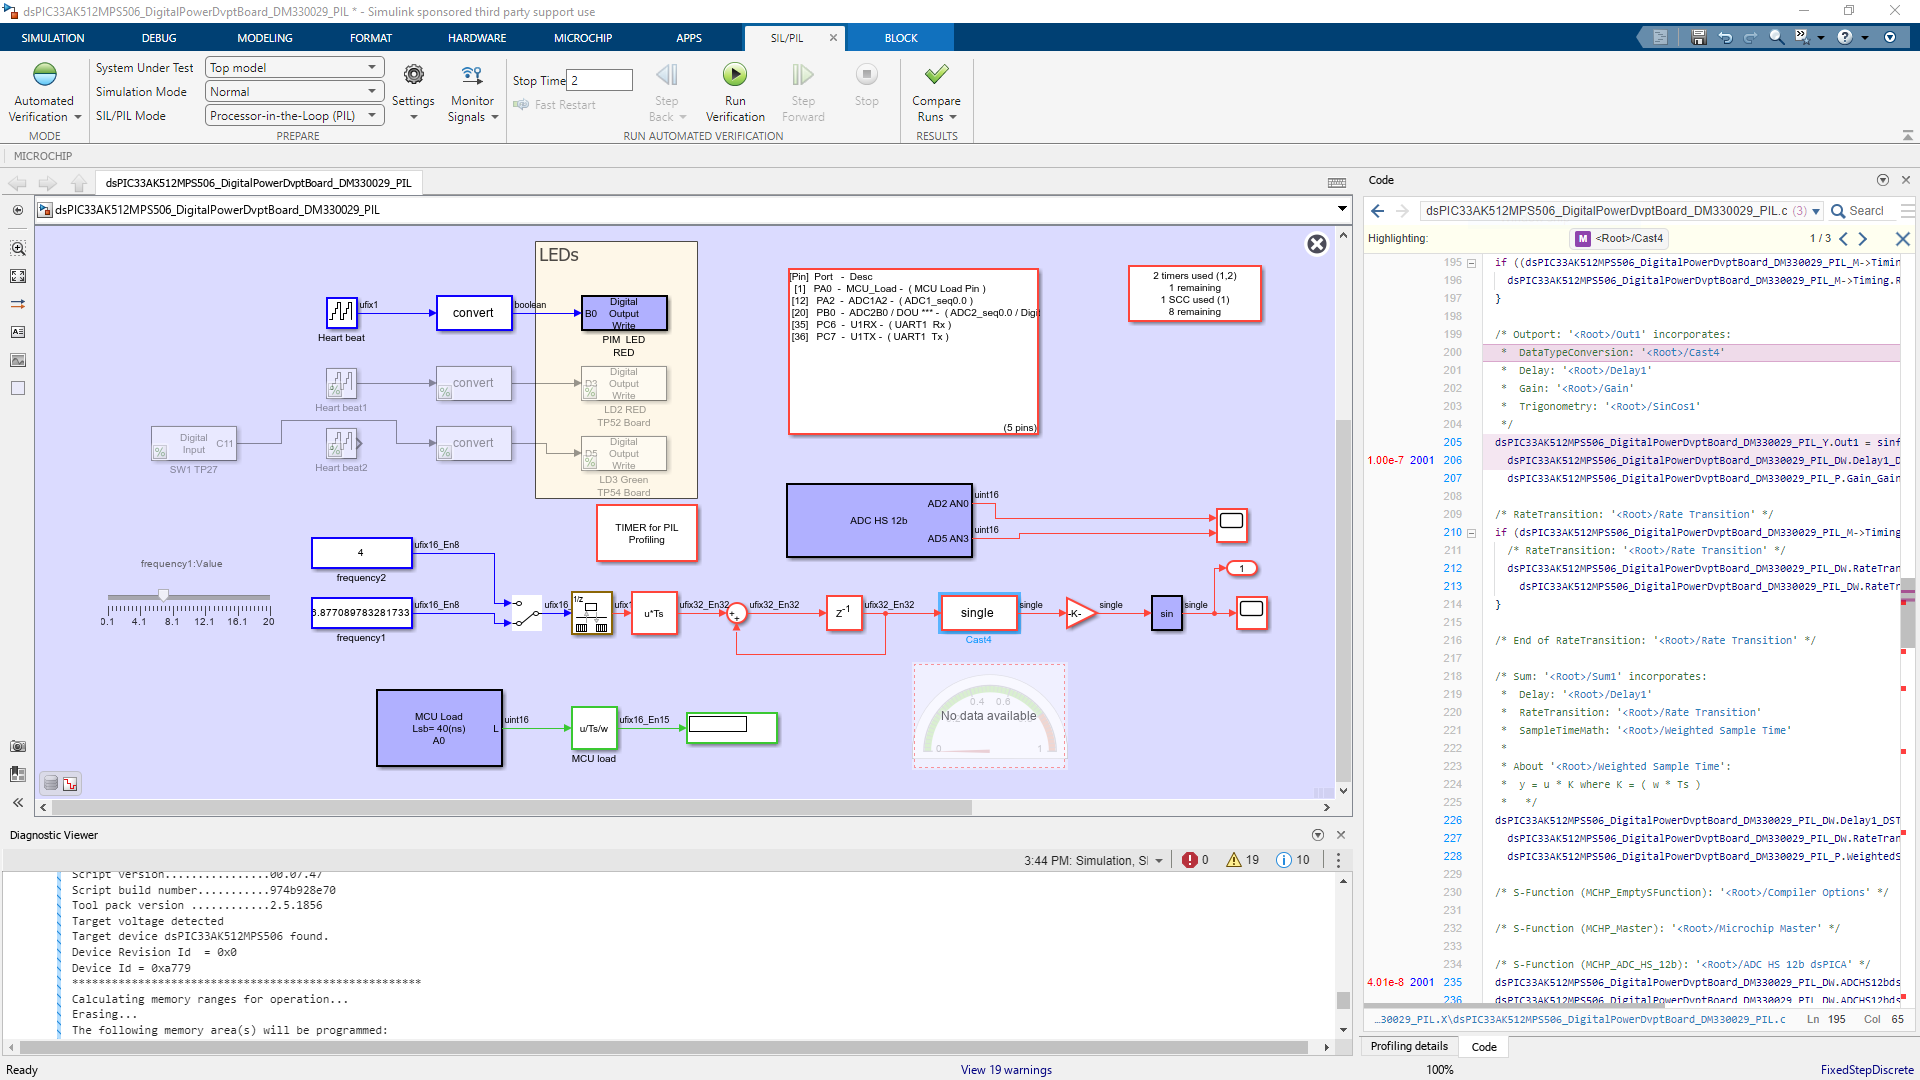This screenshot has height=1080, width=1920.
Task: Switch to the HARDWARE ribbon tab
Action: point(477,38)
